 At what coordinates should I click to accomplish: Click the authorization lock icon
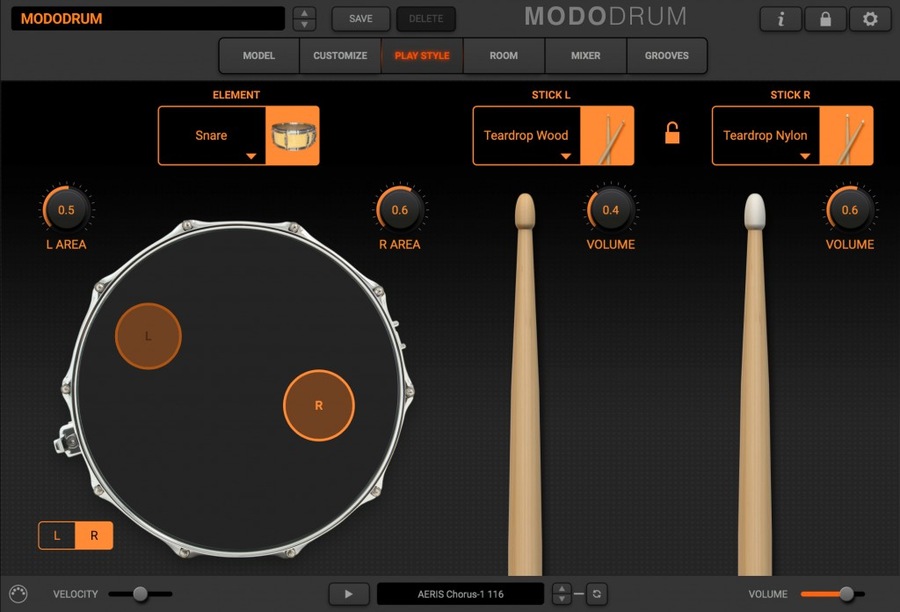point(825,19)
